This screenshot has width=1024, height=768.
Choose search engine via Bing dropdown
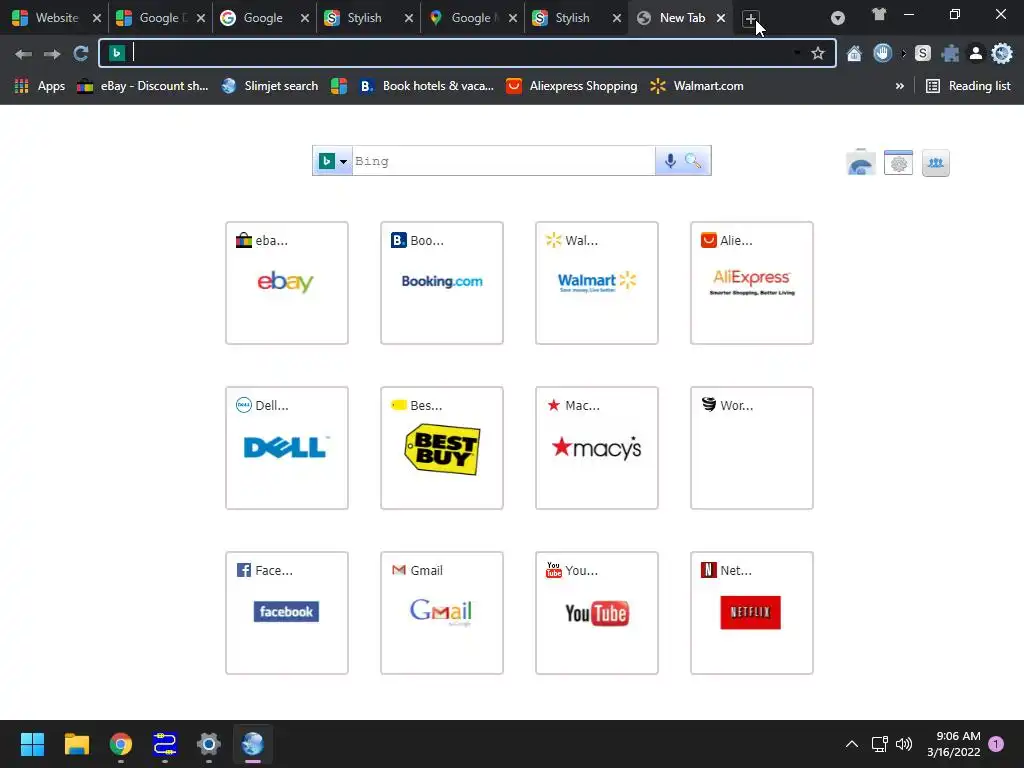(333, 161)
